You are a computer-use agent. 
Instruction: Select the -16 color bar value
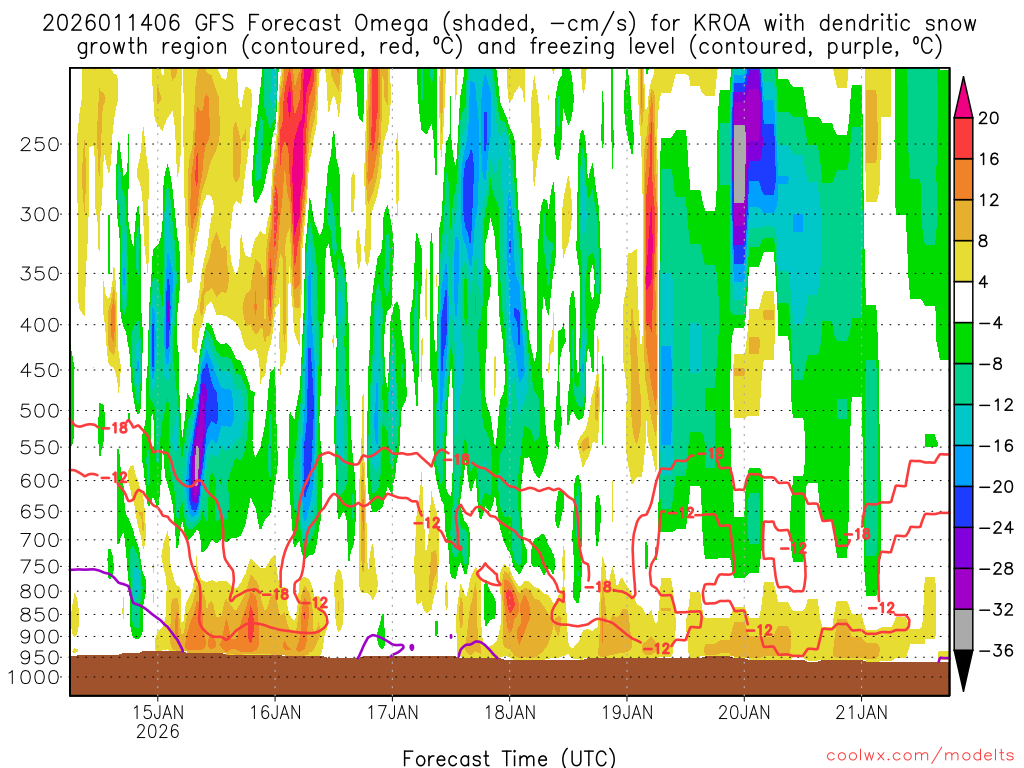pos(995,446)
